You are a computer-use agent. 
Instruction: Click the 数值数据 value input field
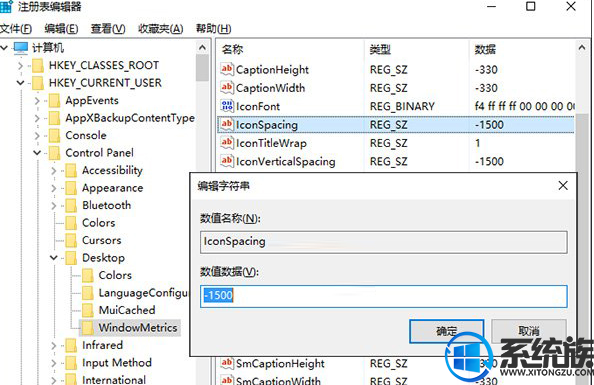point(384,296)
